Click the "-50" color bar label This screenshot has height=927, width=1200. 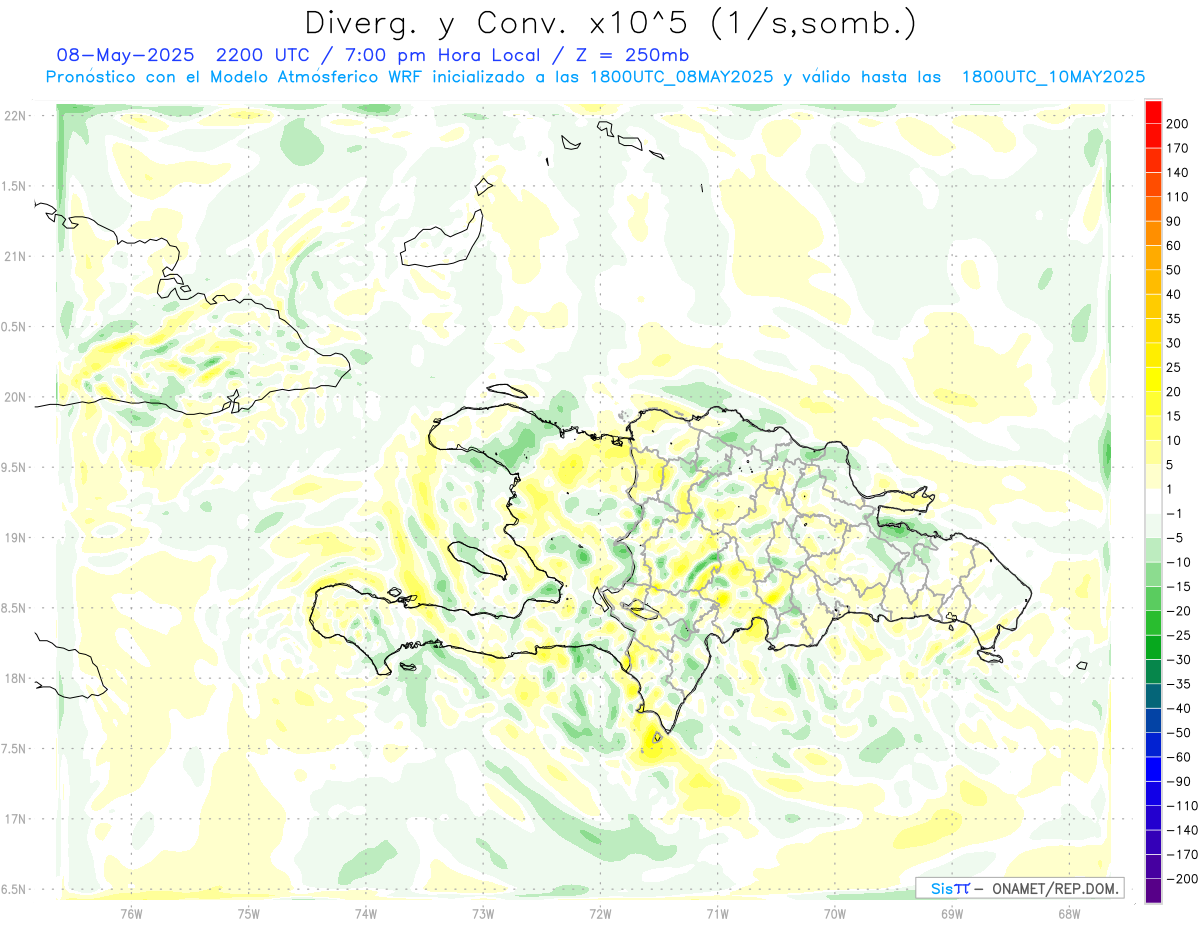click(1177, 733)
